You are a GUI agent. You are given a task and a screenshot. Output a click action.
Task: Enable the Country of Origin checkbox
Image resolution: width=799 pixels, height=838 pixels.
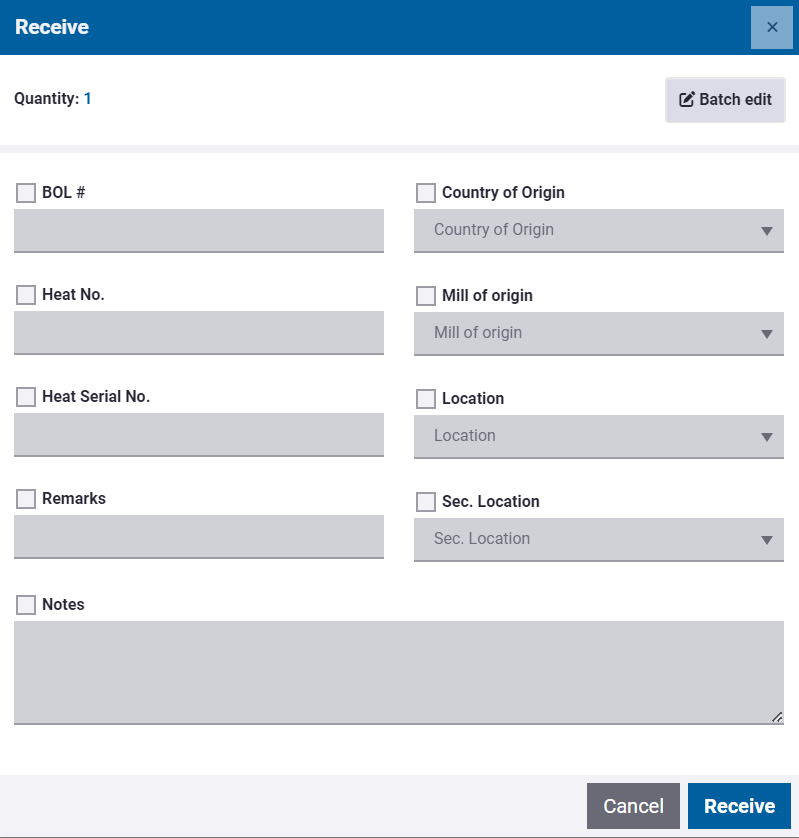[426, 193]
